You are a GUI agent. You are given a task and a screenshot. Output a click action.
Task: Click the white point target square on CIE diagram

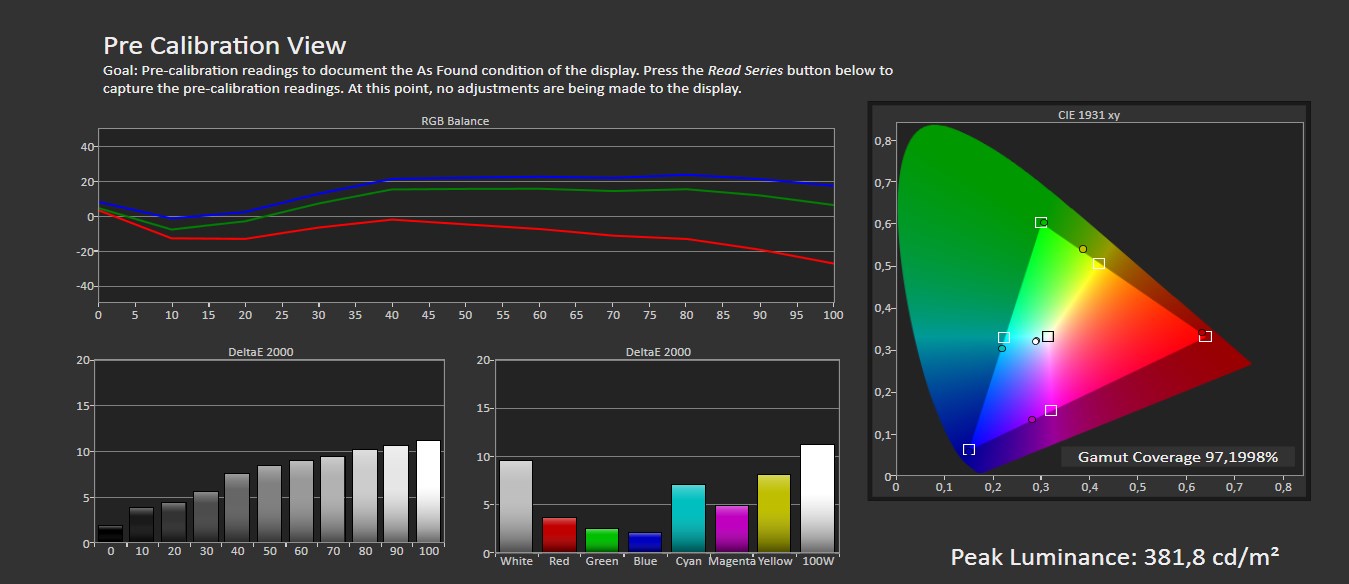click(x=1047, y=336)
